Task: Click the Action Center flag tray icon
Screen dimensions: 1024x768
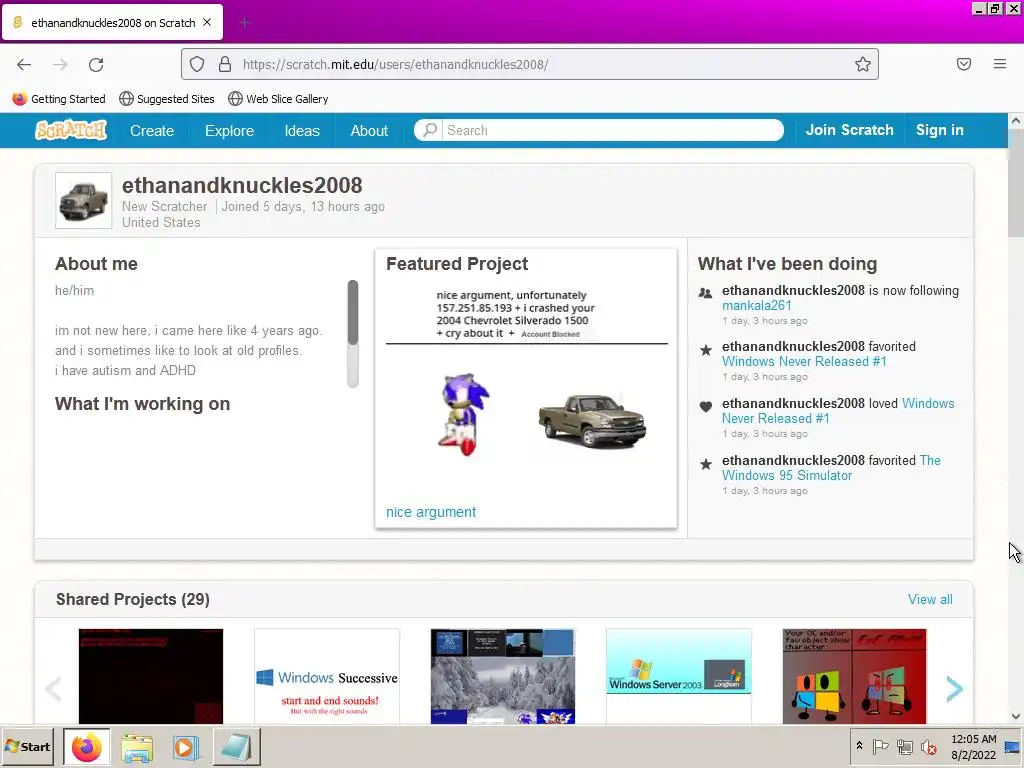Action: [x=880, y=746]
